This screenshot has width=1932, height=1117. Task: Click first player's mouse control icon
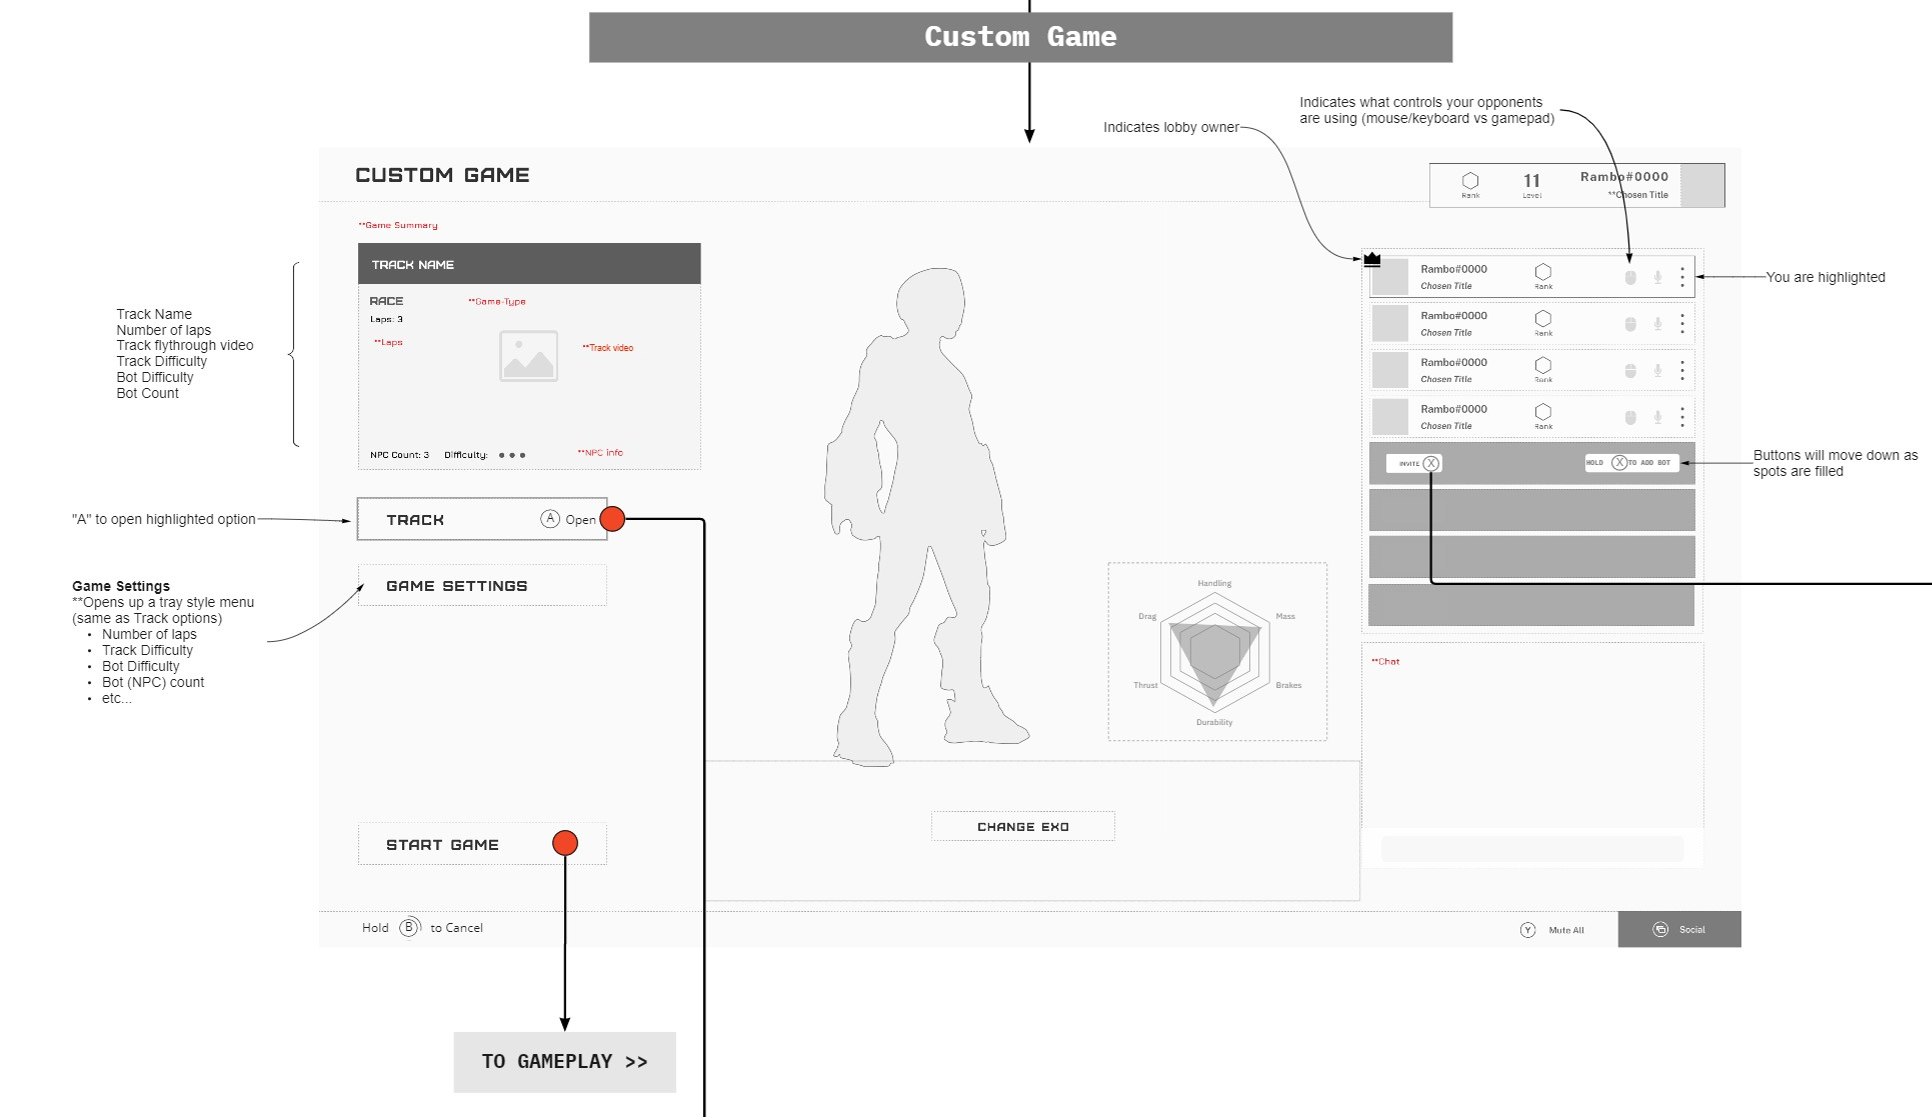[x=1630, y=277]
